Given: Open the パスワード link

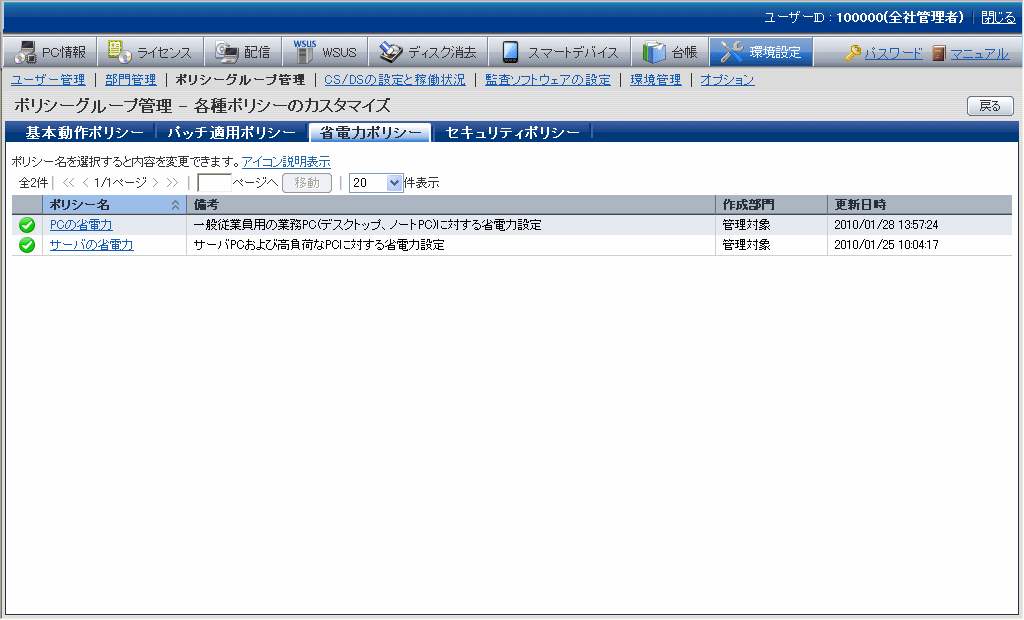Looking at the screenshot, I should click(x=893, y=54).
